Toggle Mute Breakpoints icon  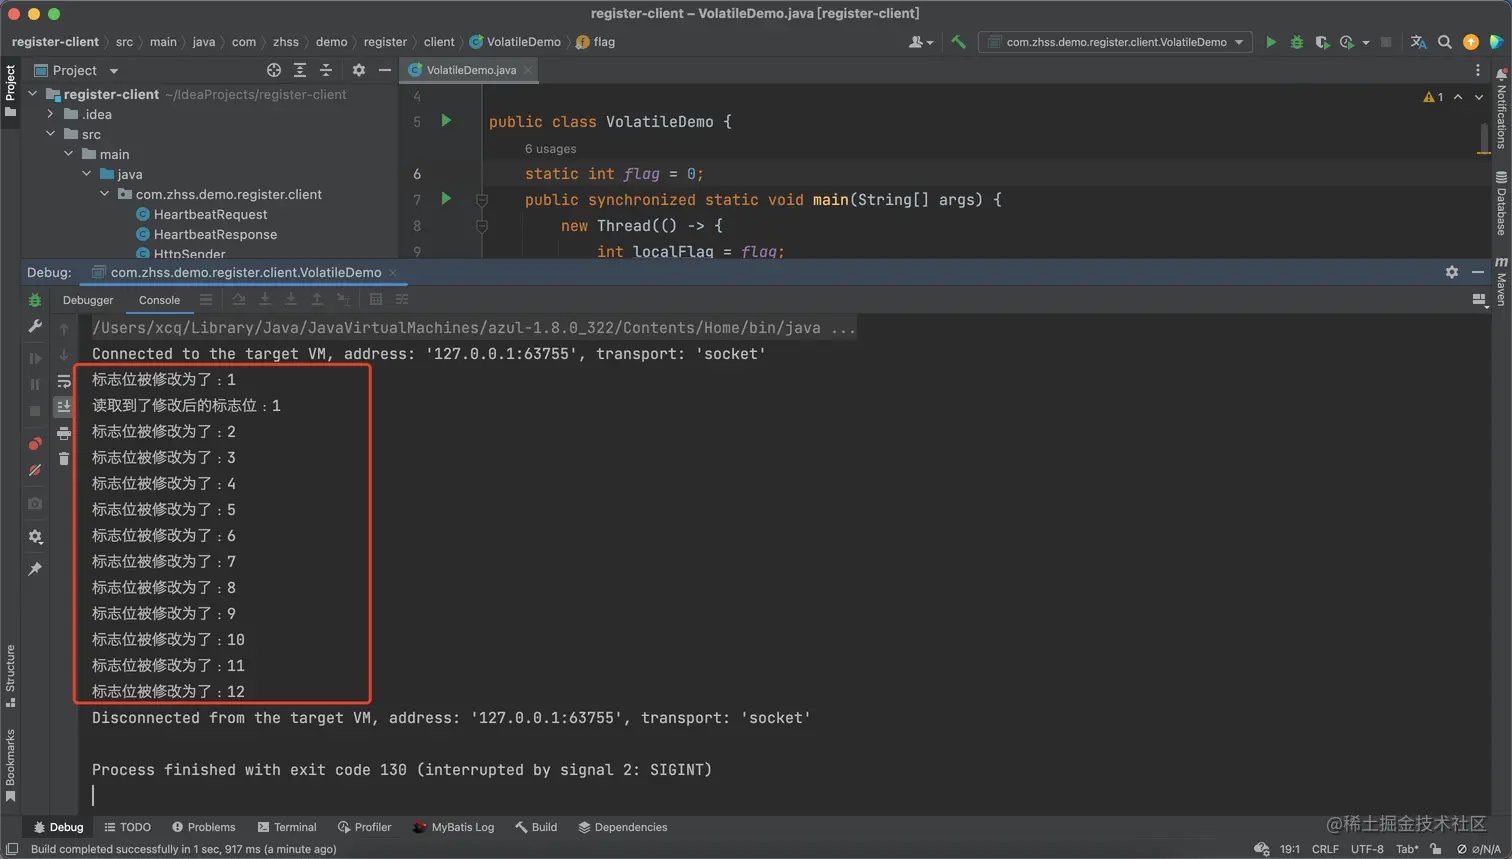click(x=35, y=470)
